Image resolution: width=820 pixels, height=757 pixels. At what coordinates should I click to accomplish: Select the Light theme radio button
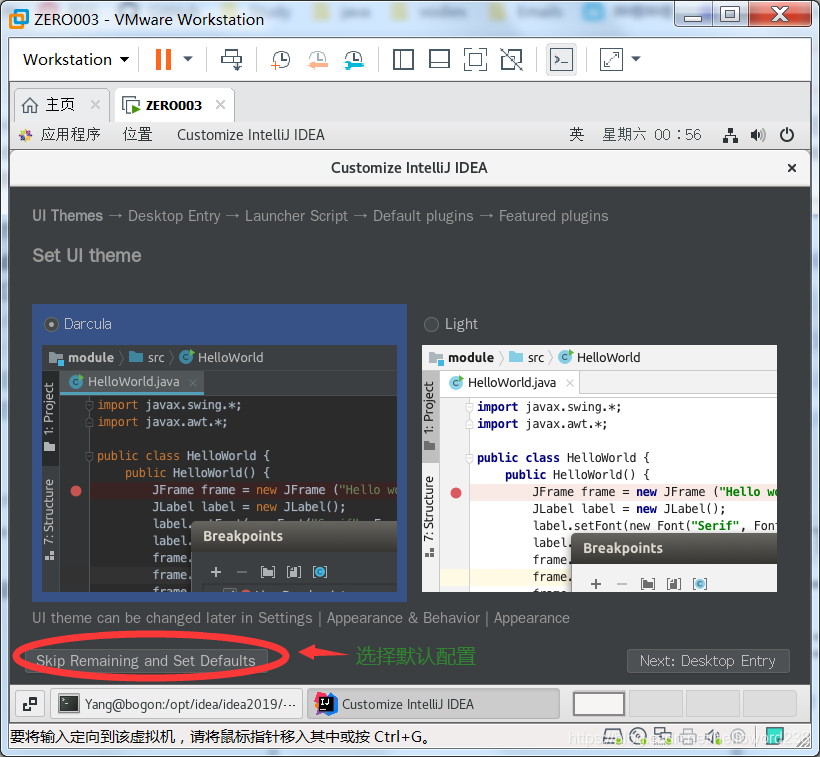[x=431, y=325]
